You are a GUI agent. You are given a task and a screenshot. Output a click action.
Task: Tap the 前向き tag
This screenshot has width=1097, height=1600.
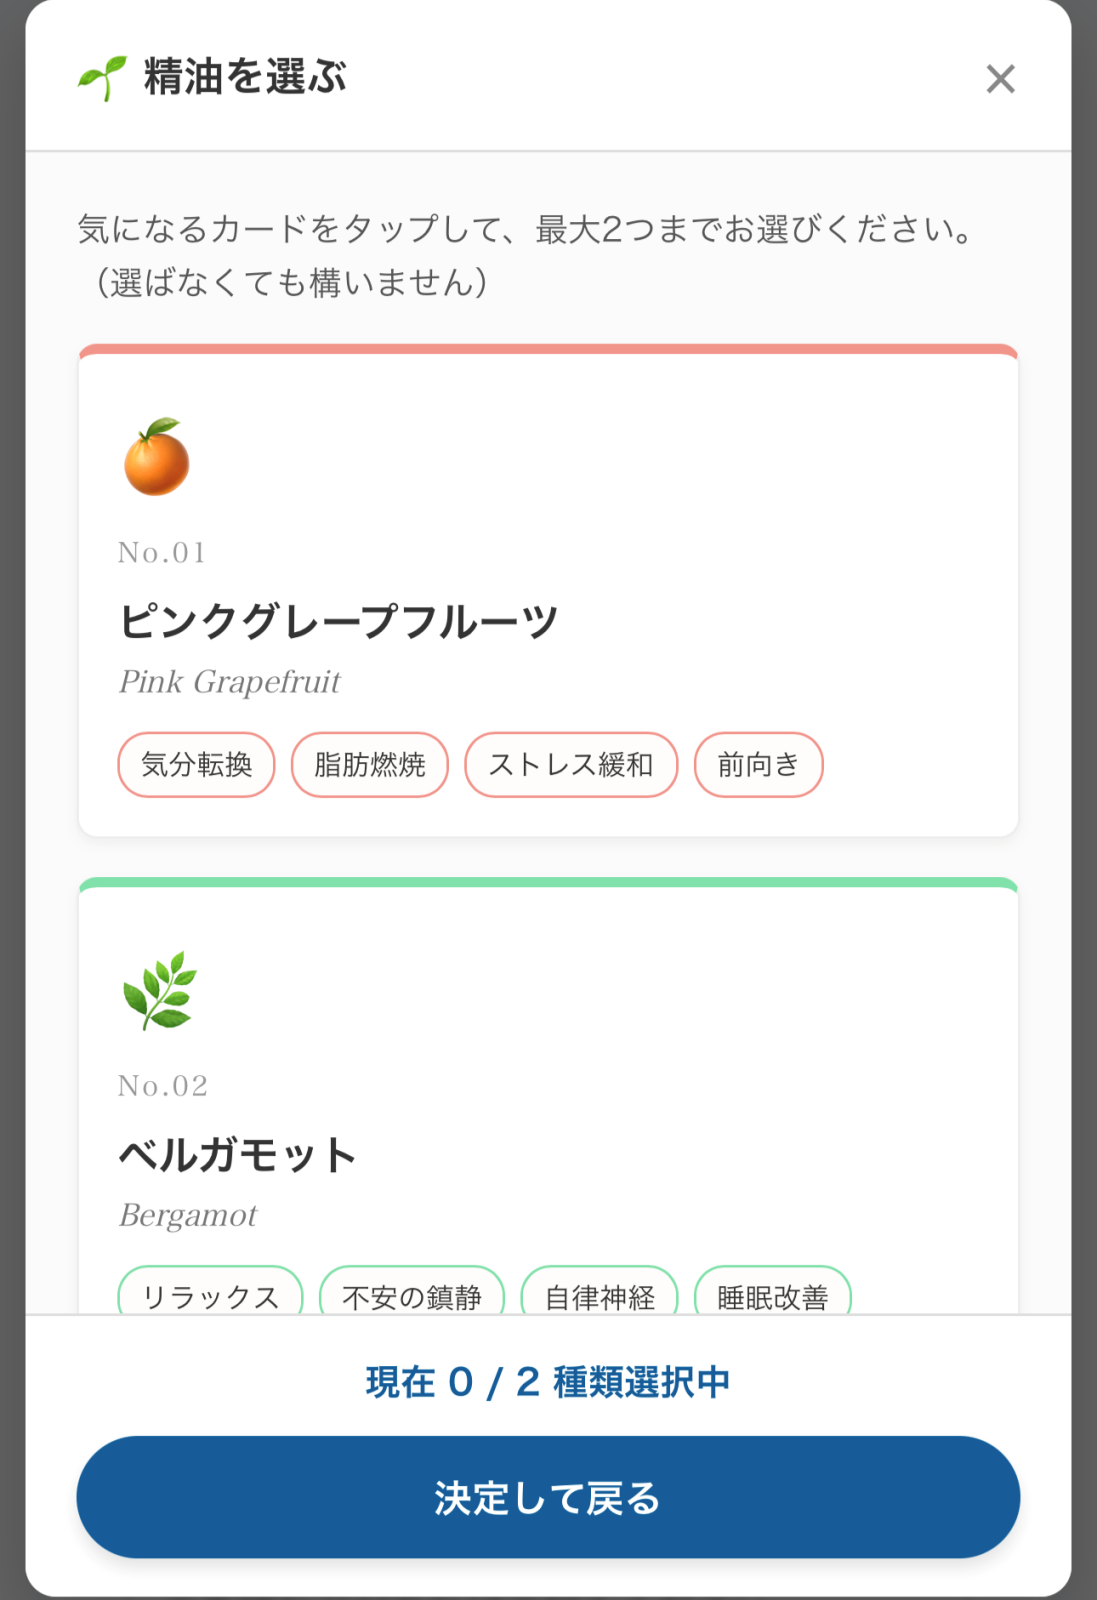click(x=758, y=765)
